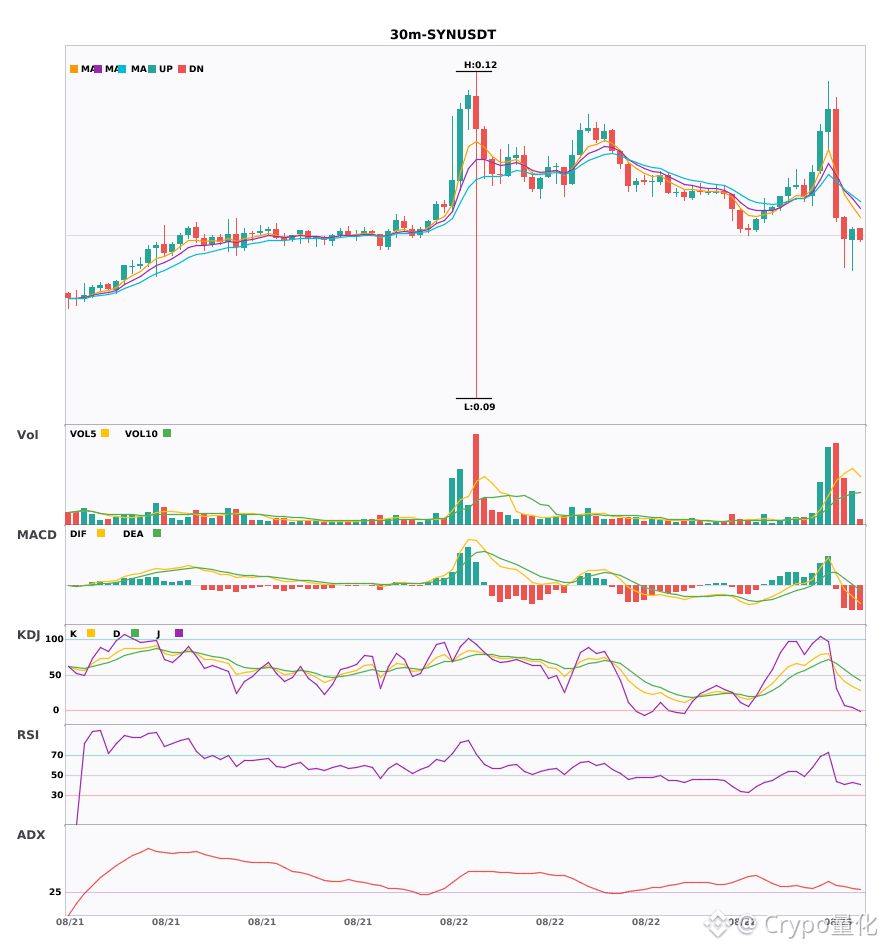The height and width of the screenshot is (950, 885).
Task: Click the green VOL10 swatch
Action: pos(167,433)
